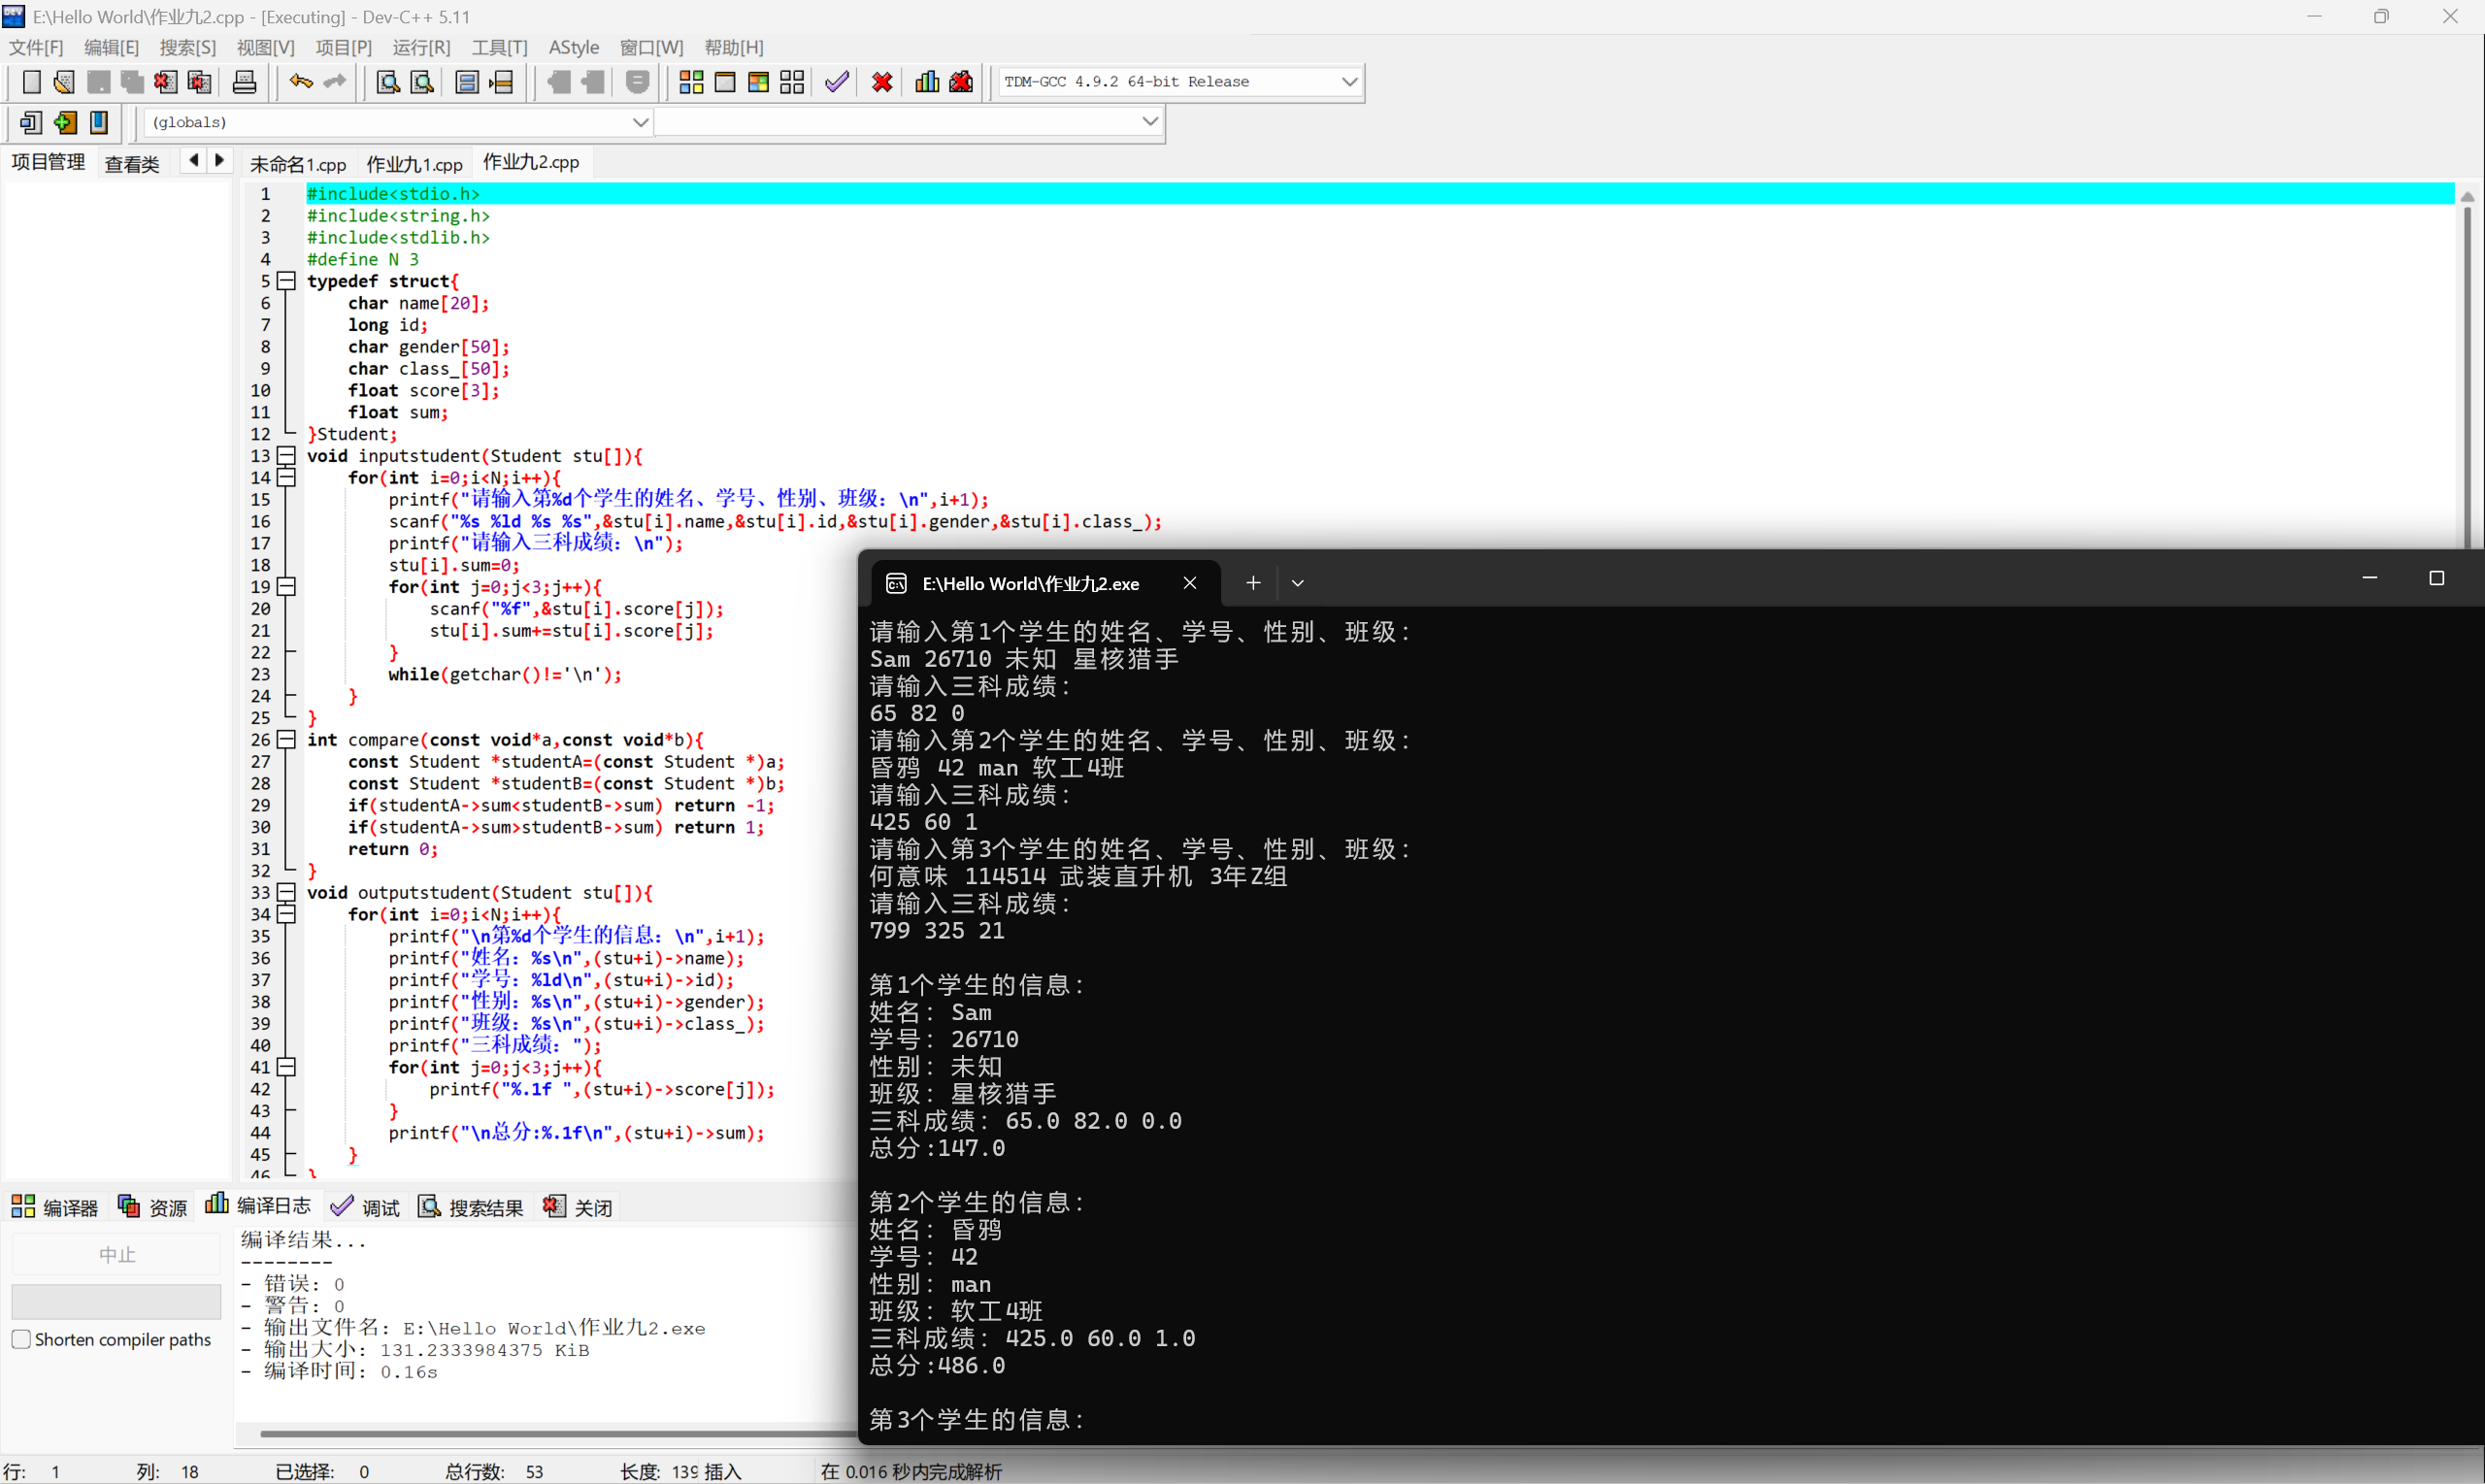2485x1484 pixels.
Task: Enable Shorten compiler paths checkbox
Action: [21, 1339]
